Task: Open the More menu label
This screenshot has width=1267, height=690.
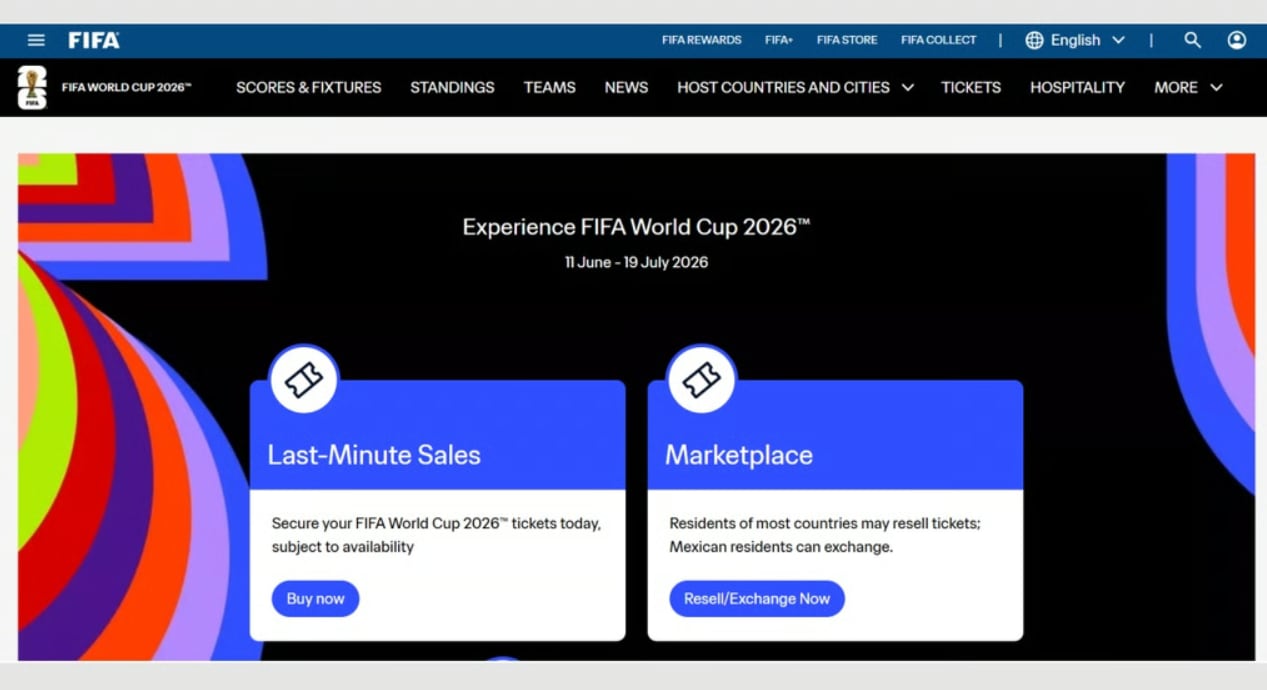Action: pos(1176,87)
